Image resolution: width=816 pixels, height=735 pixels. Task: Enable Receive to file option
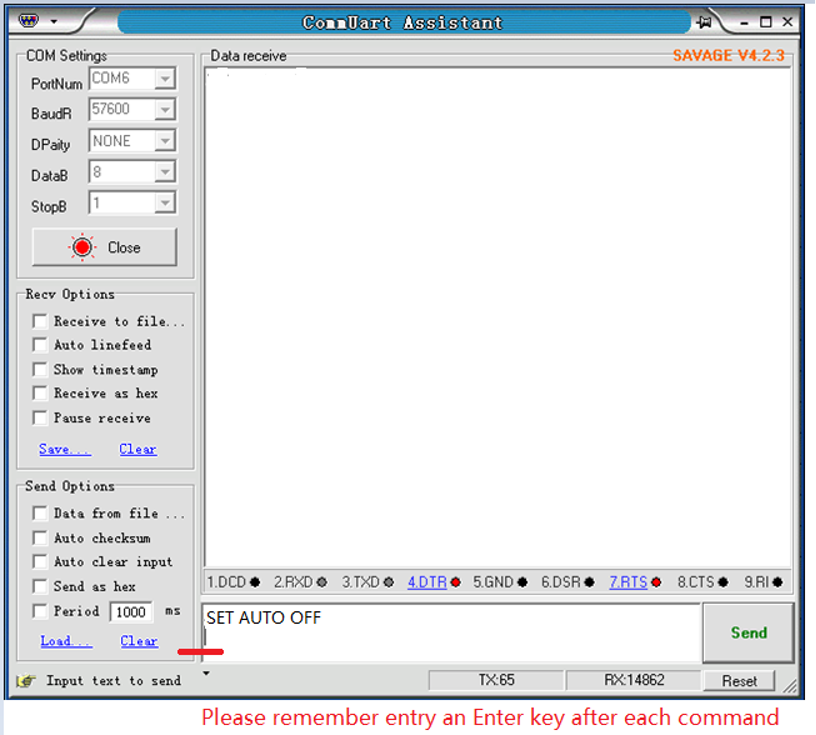point(40,321)
